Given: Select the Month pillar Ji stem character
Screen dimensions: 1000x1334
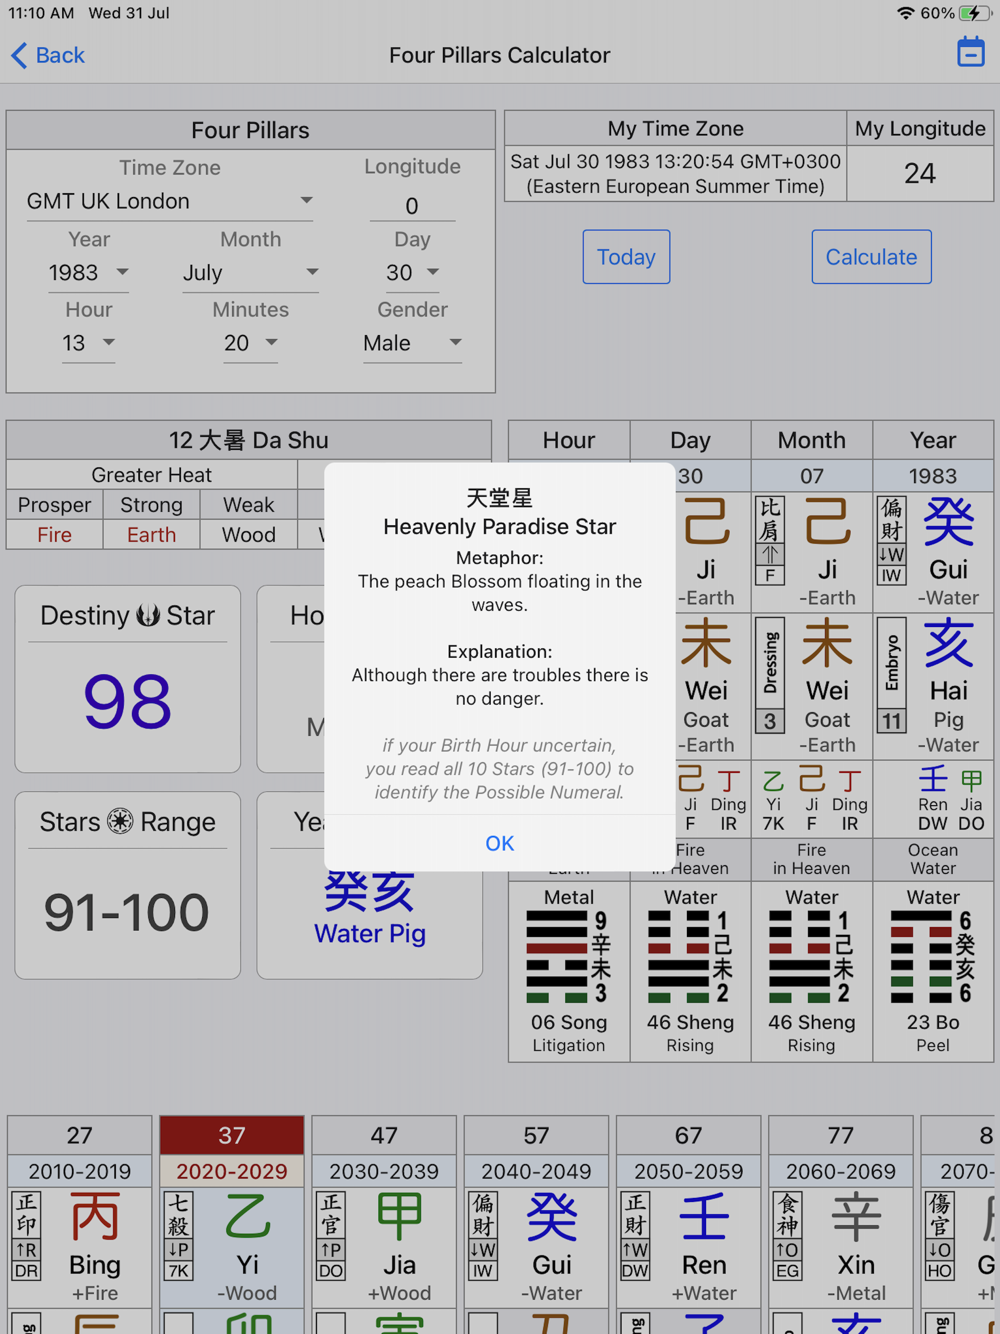Looking at the screenshot, I should tap(827, 521).
